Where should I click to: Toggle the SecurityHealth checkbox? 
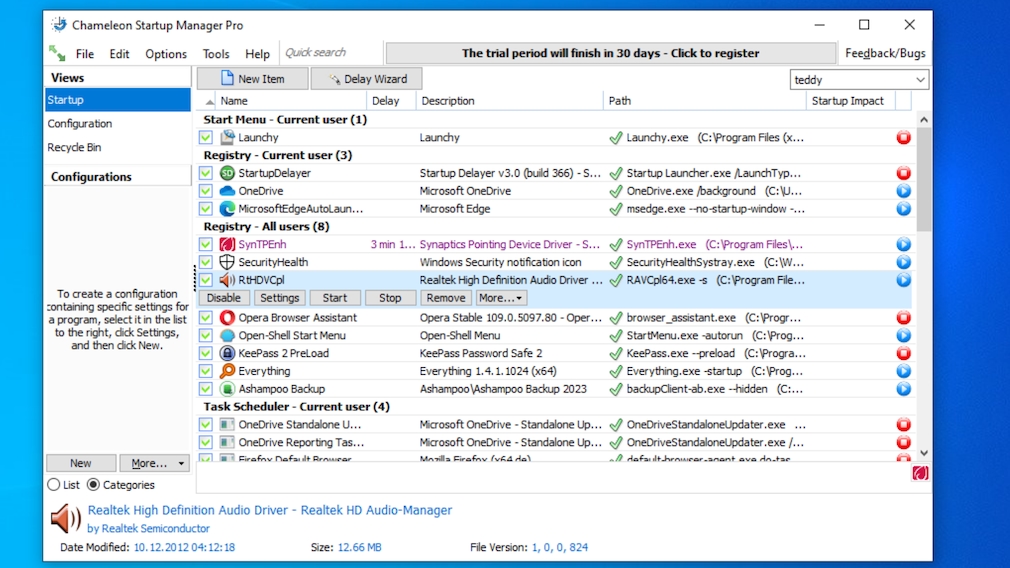(x=205, y=262)
